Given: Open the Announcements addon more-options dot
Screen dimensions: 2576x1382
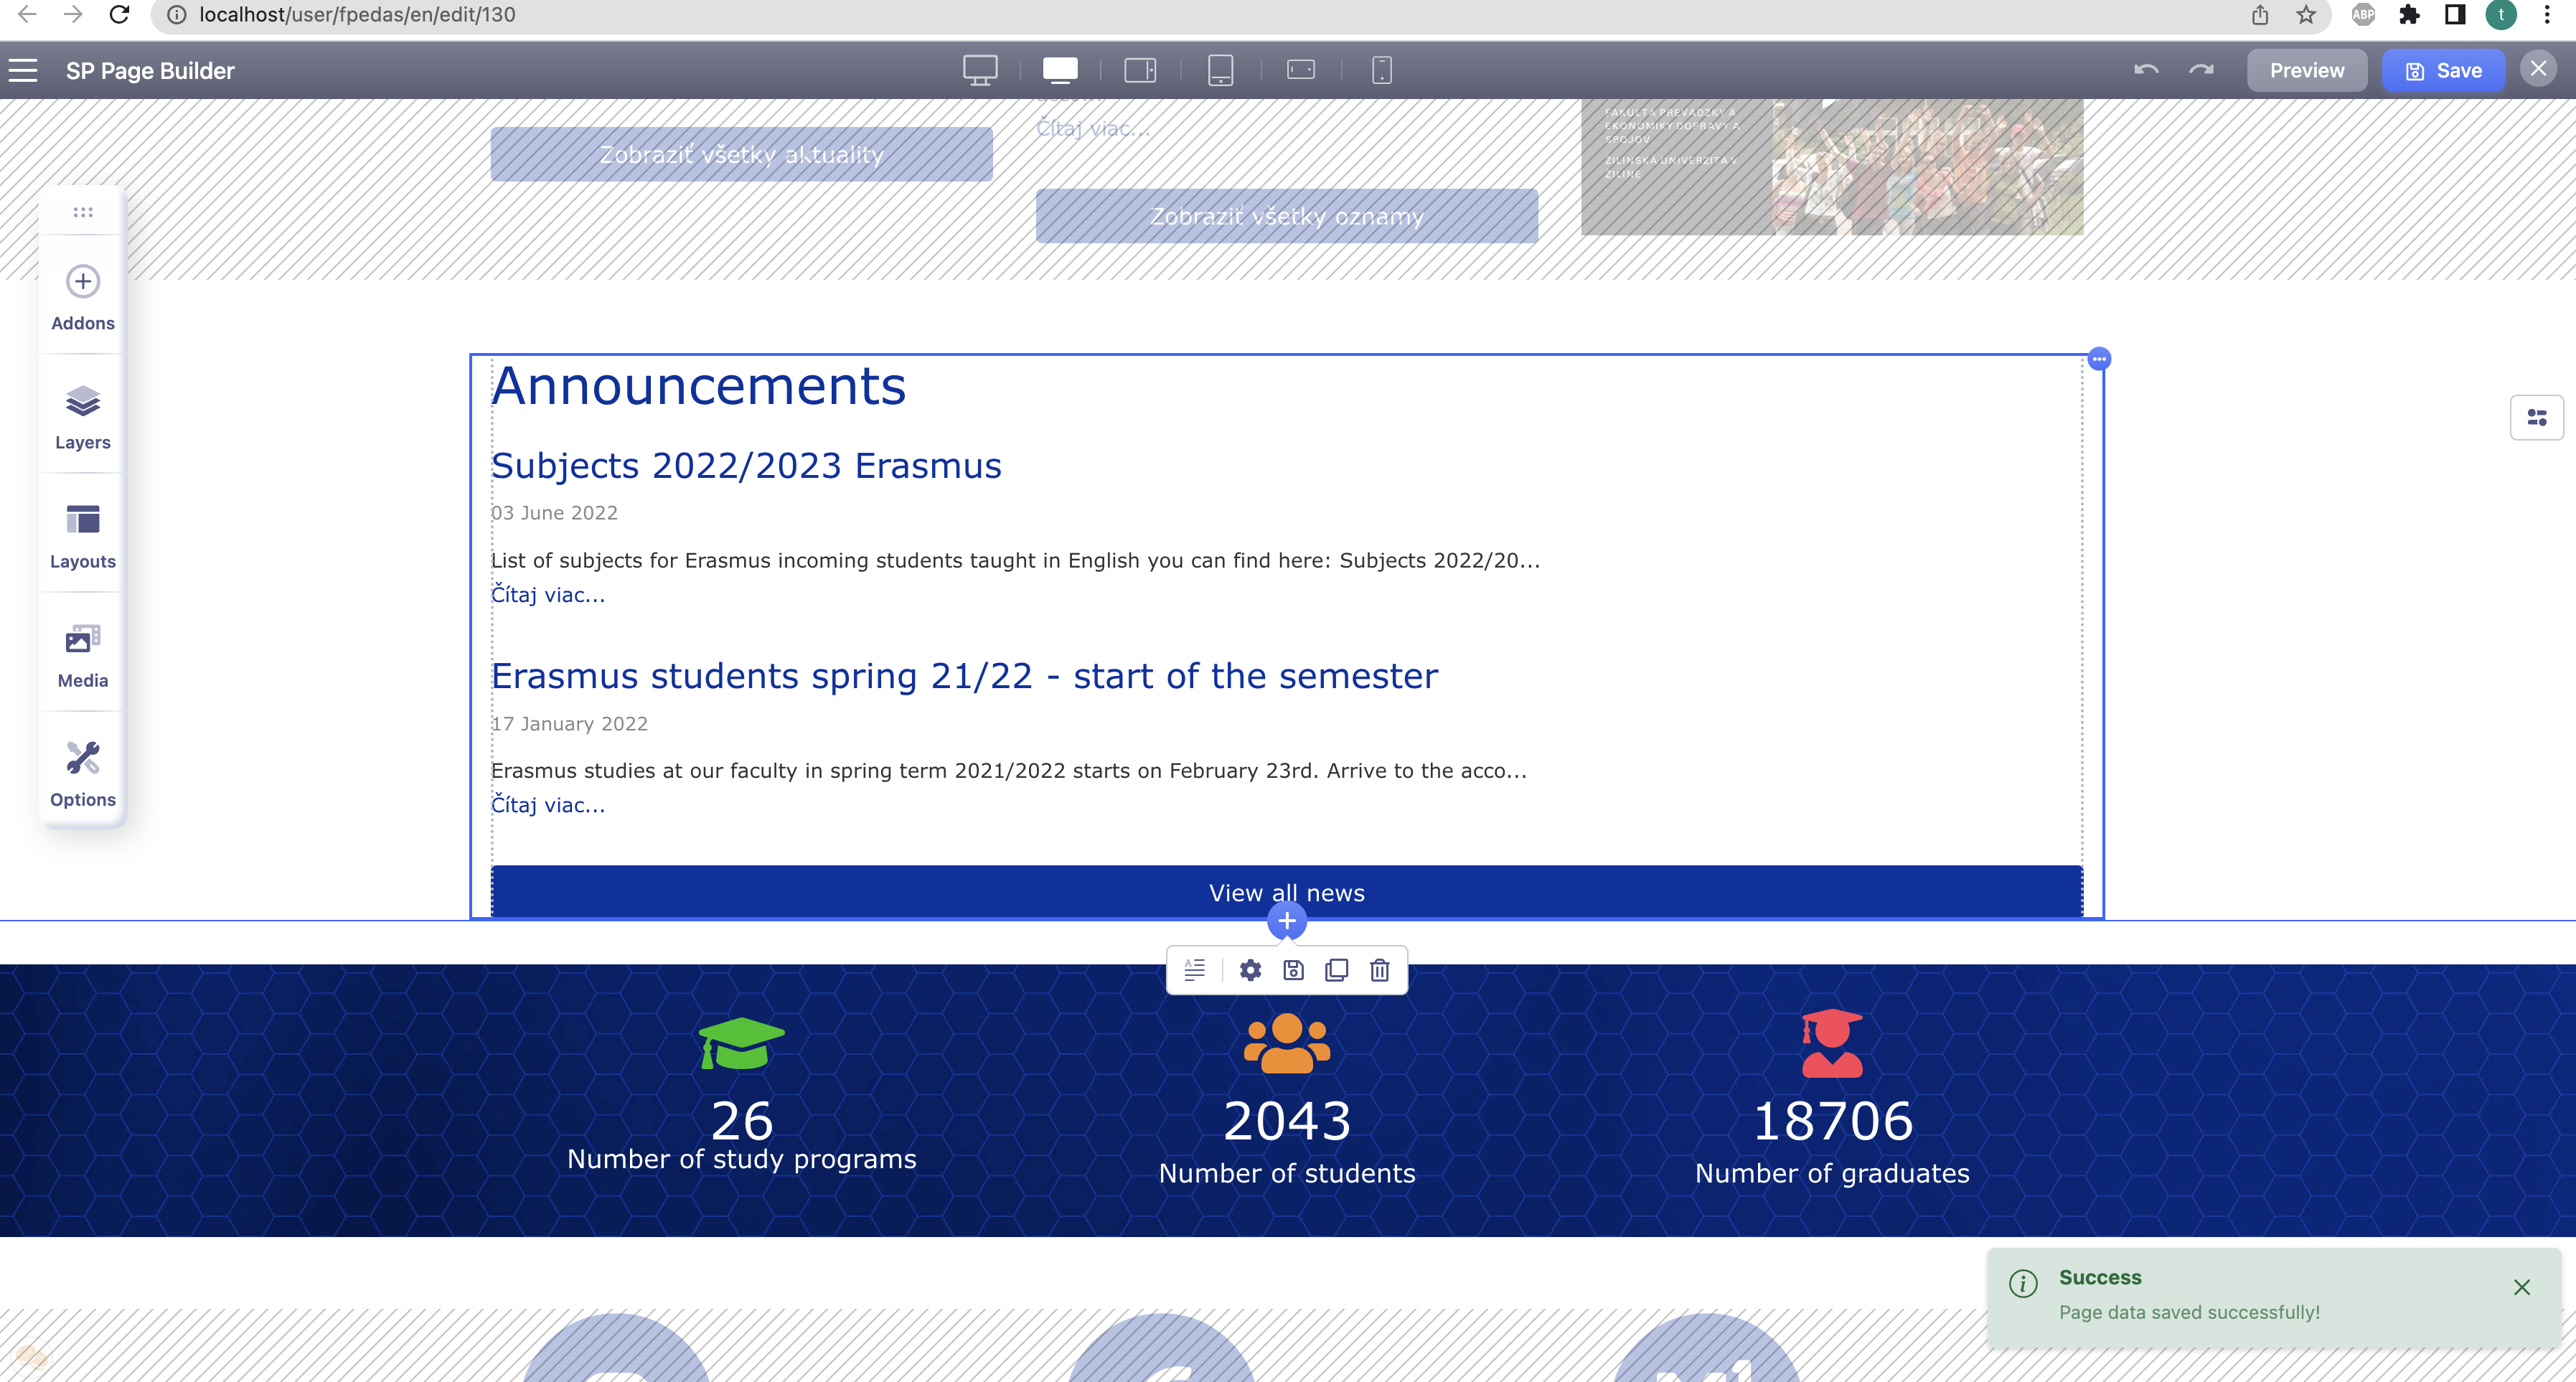Looking at the screenshot, I should (x=2099, y=359).
